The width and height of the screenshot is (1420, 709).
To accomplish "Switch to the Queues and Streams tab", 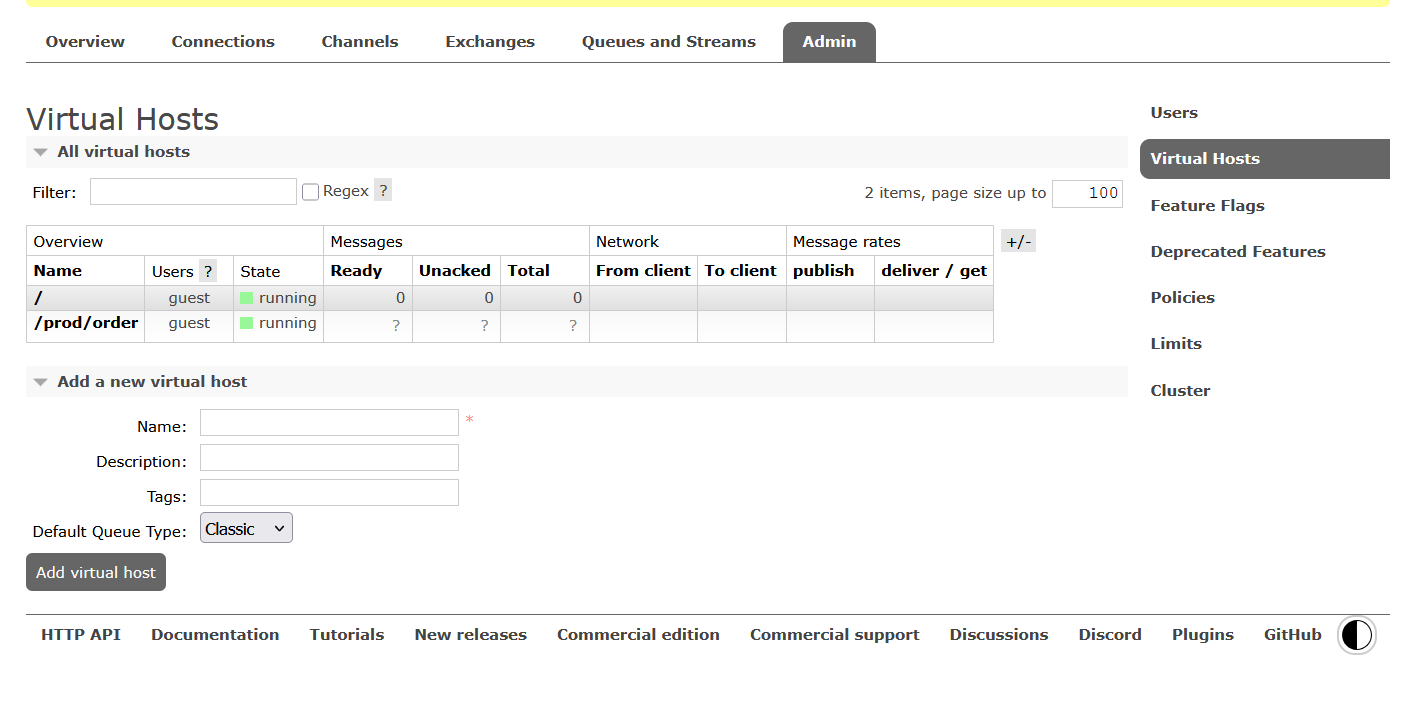I will 668,42.
